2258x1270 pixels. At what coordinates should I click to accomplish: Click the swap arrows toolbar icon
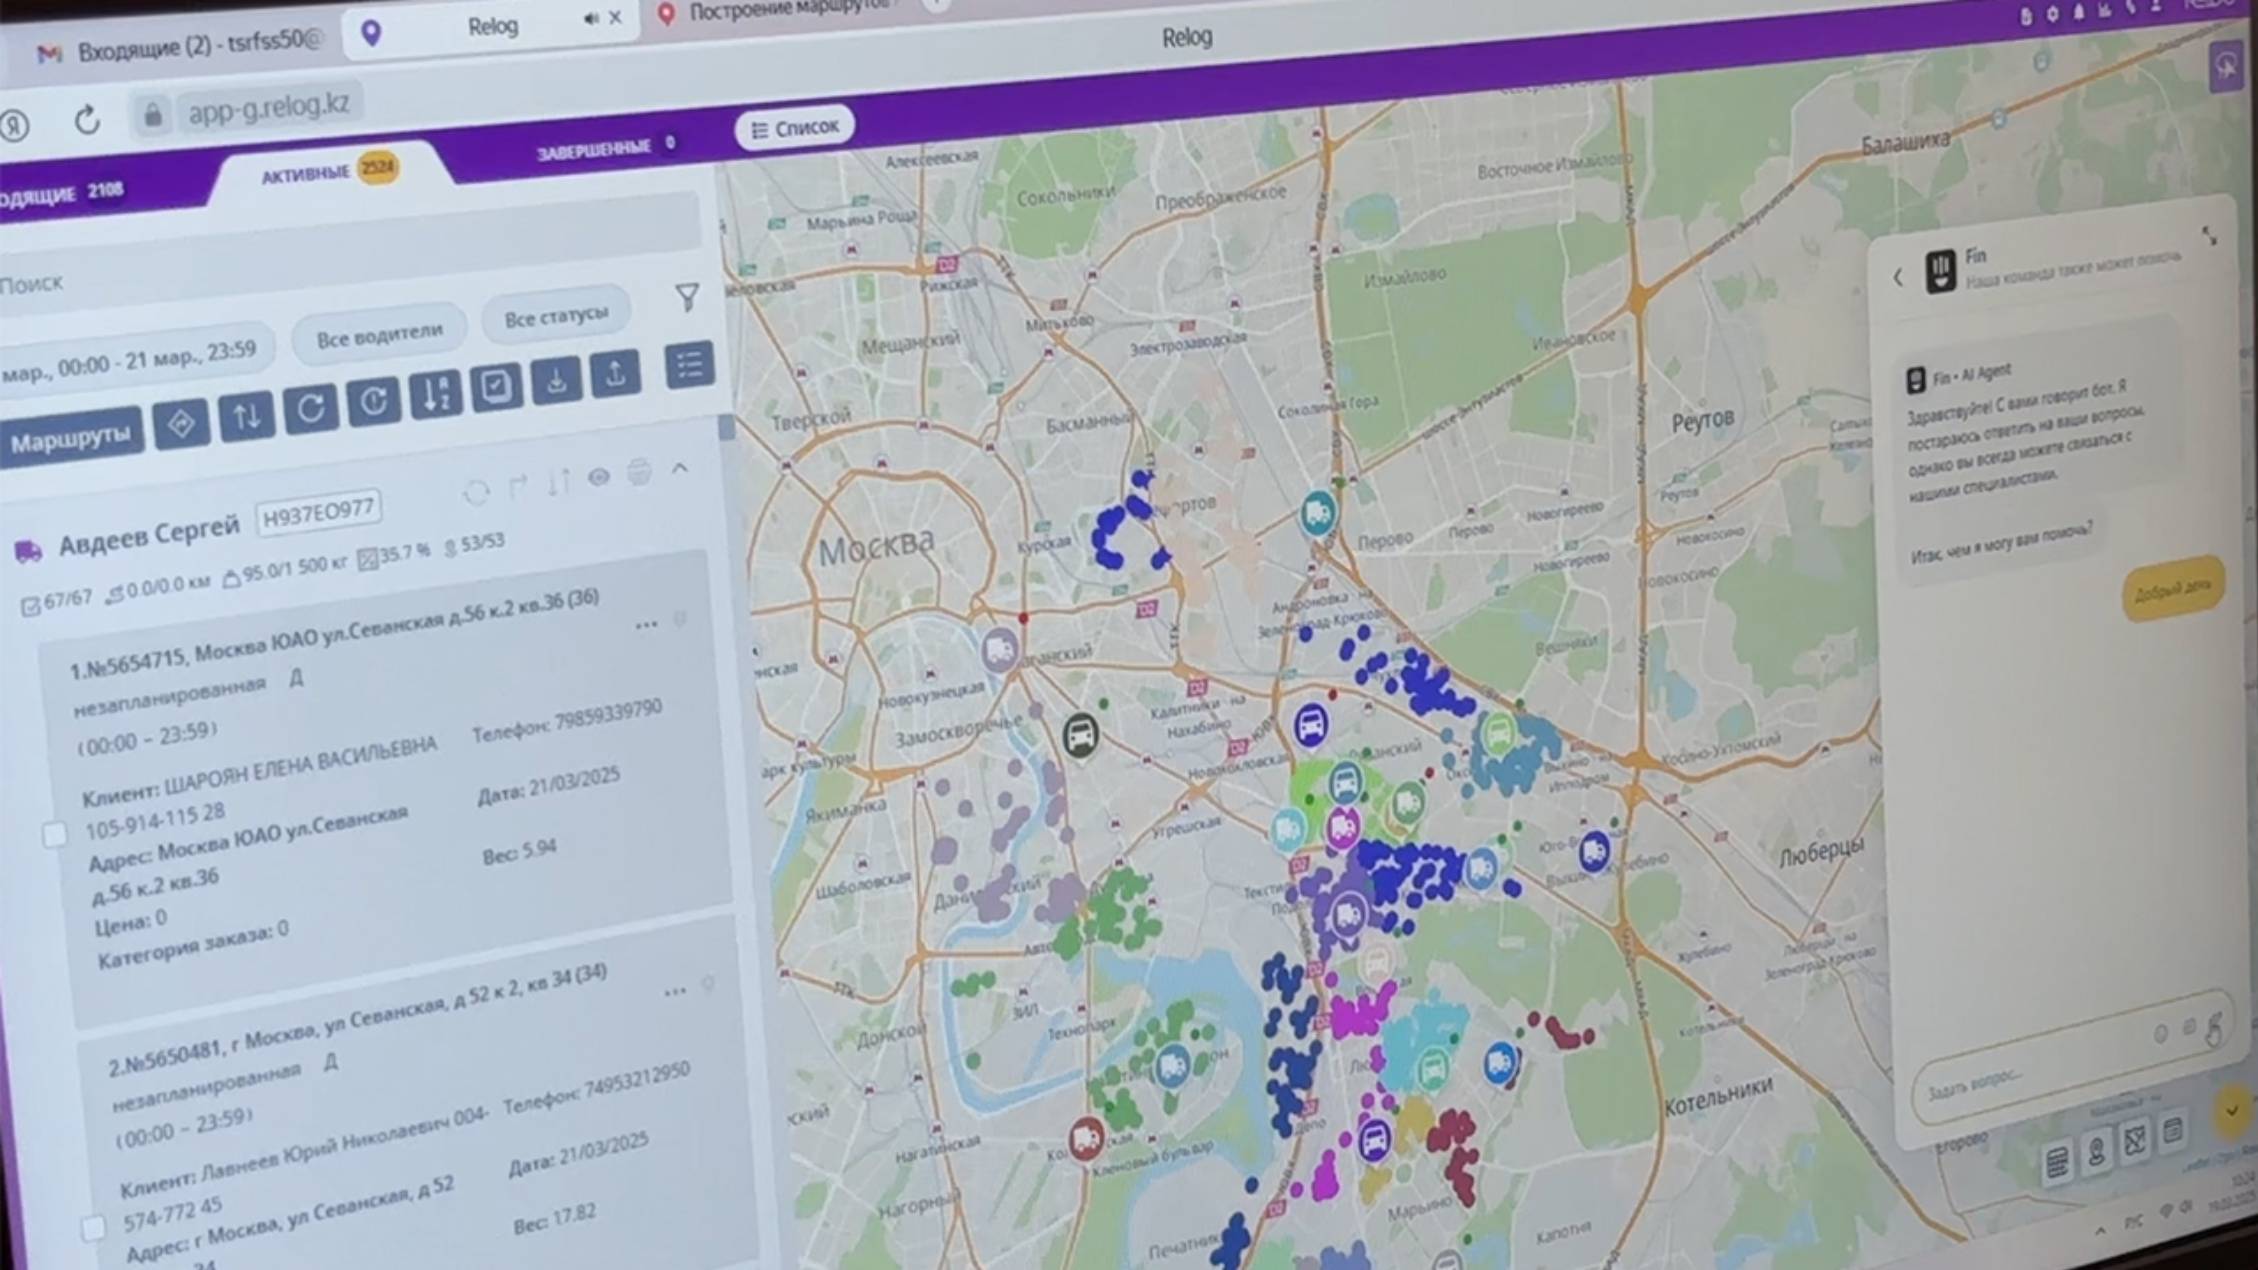pos(246,415)
